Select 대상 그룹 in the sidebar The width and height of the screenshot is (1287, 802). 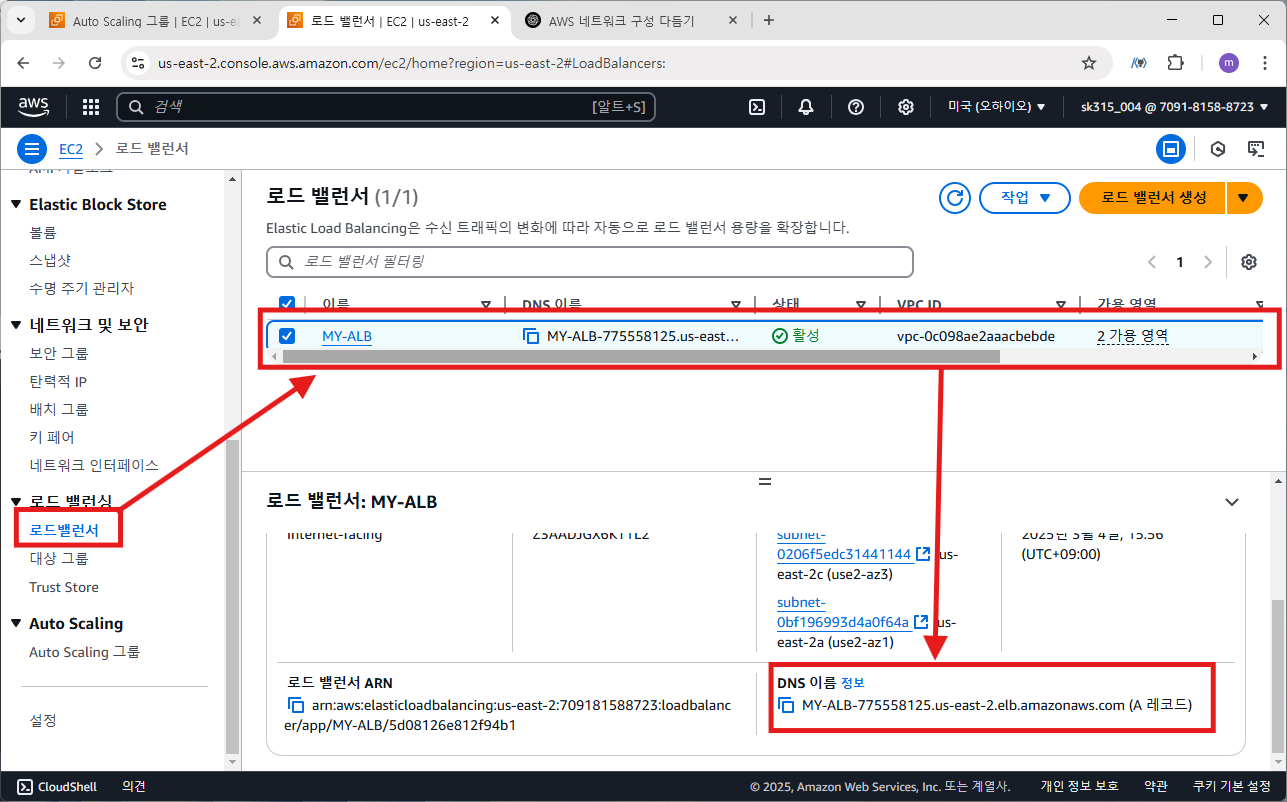coord(59,558)
